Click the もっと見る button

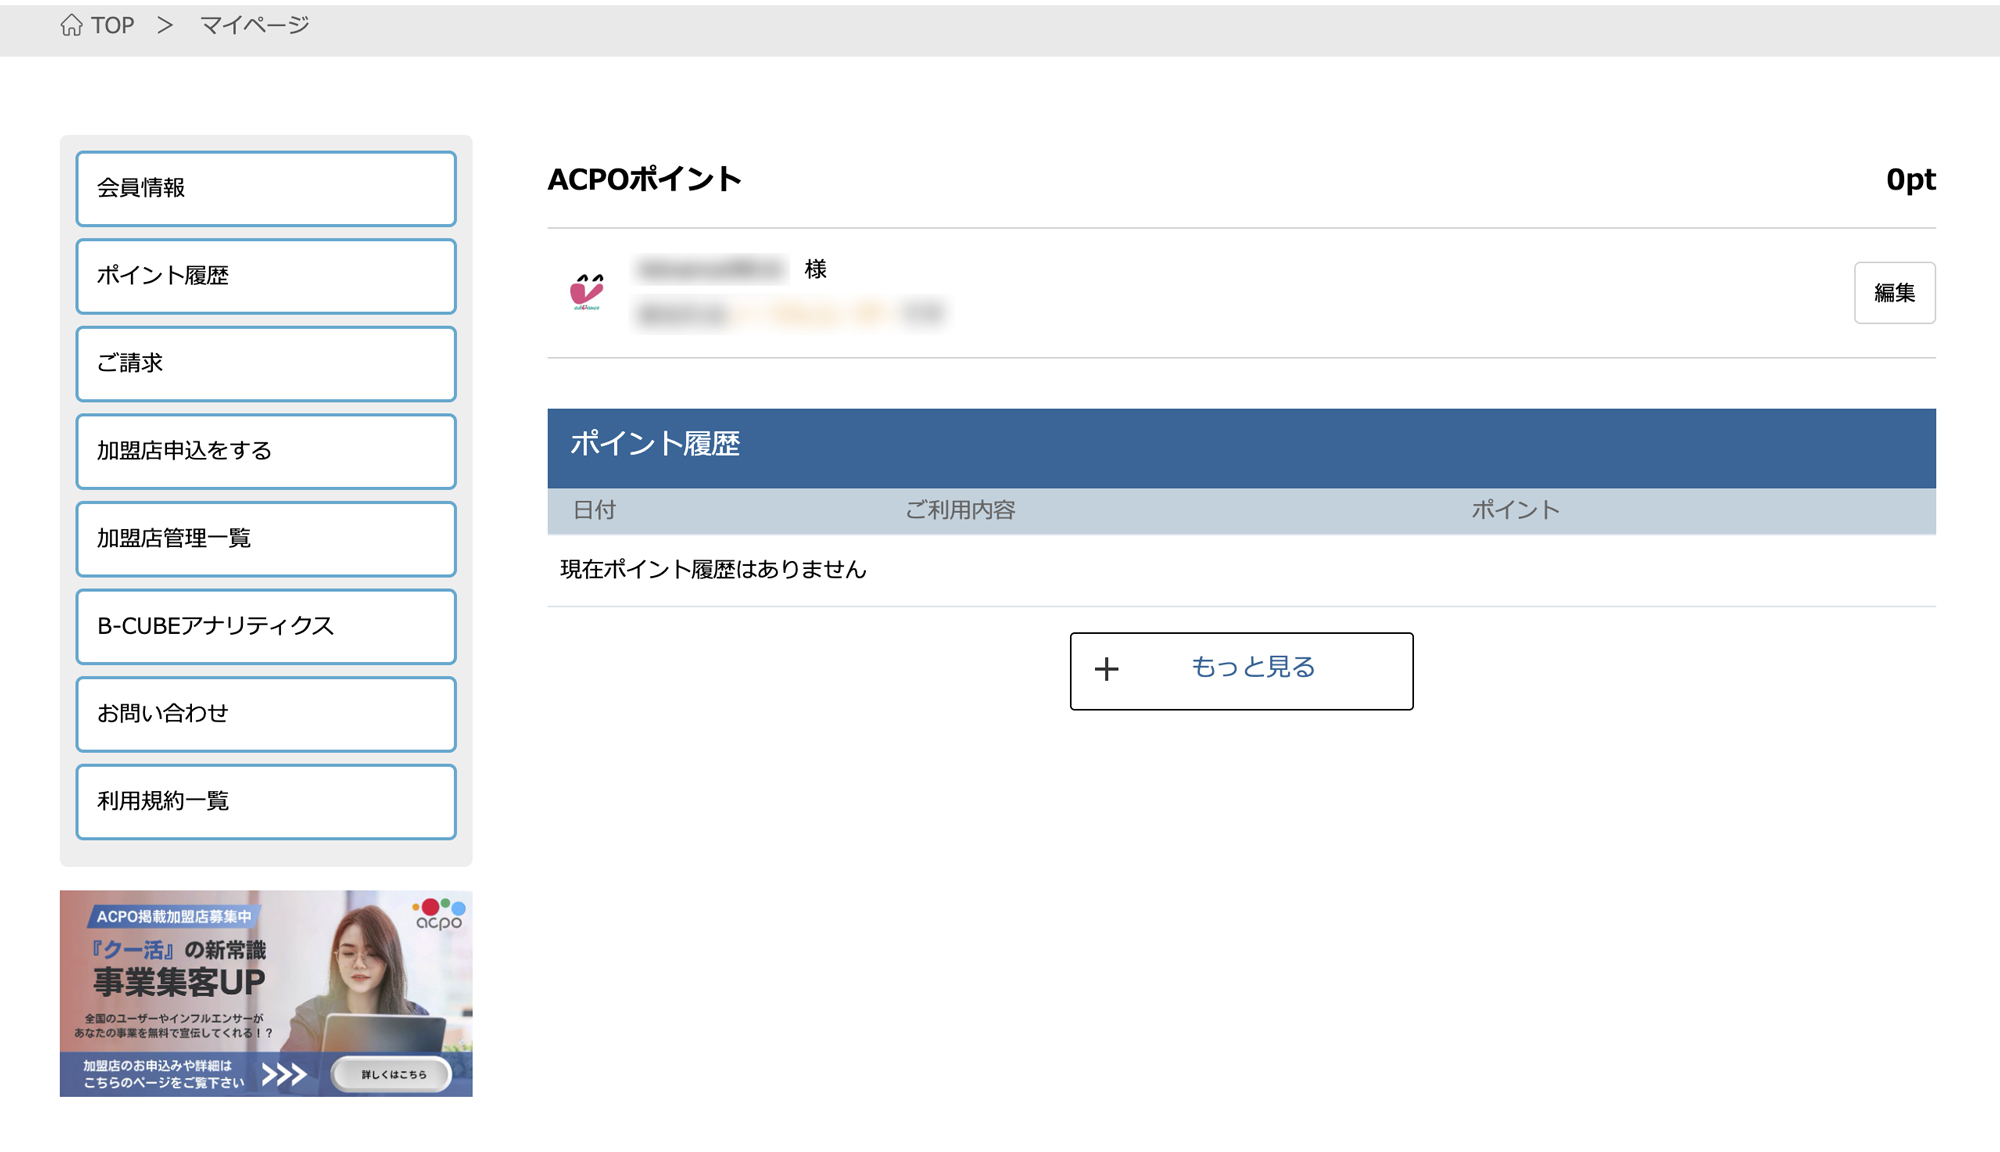point(1241,671)
